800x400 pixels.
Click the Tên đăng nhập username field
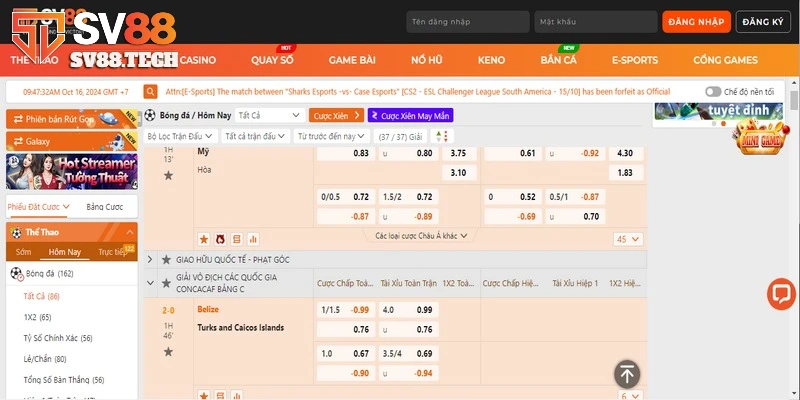point(464,22)
